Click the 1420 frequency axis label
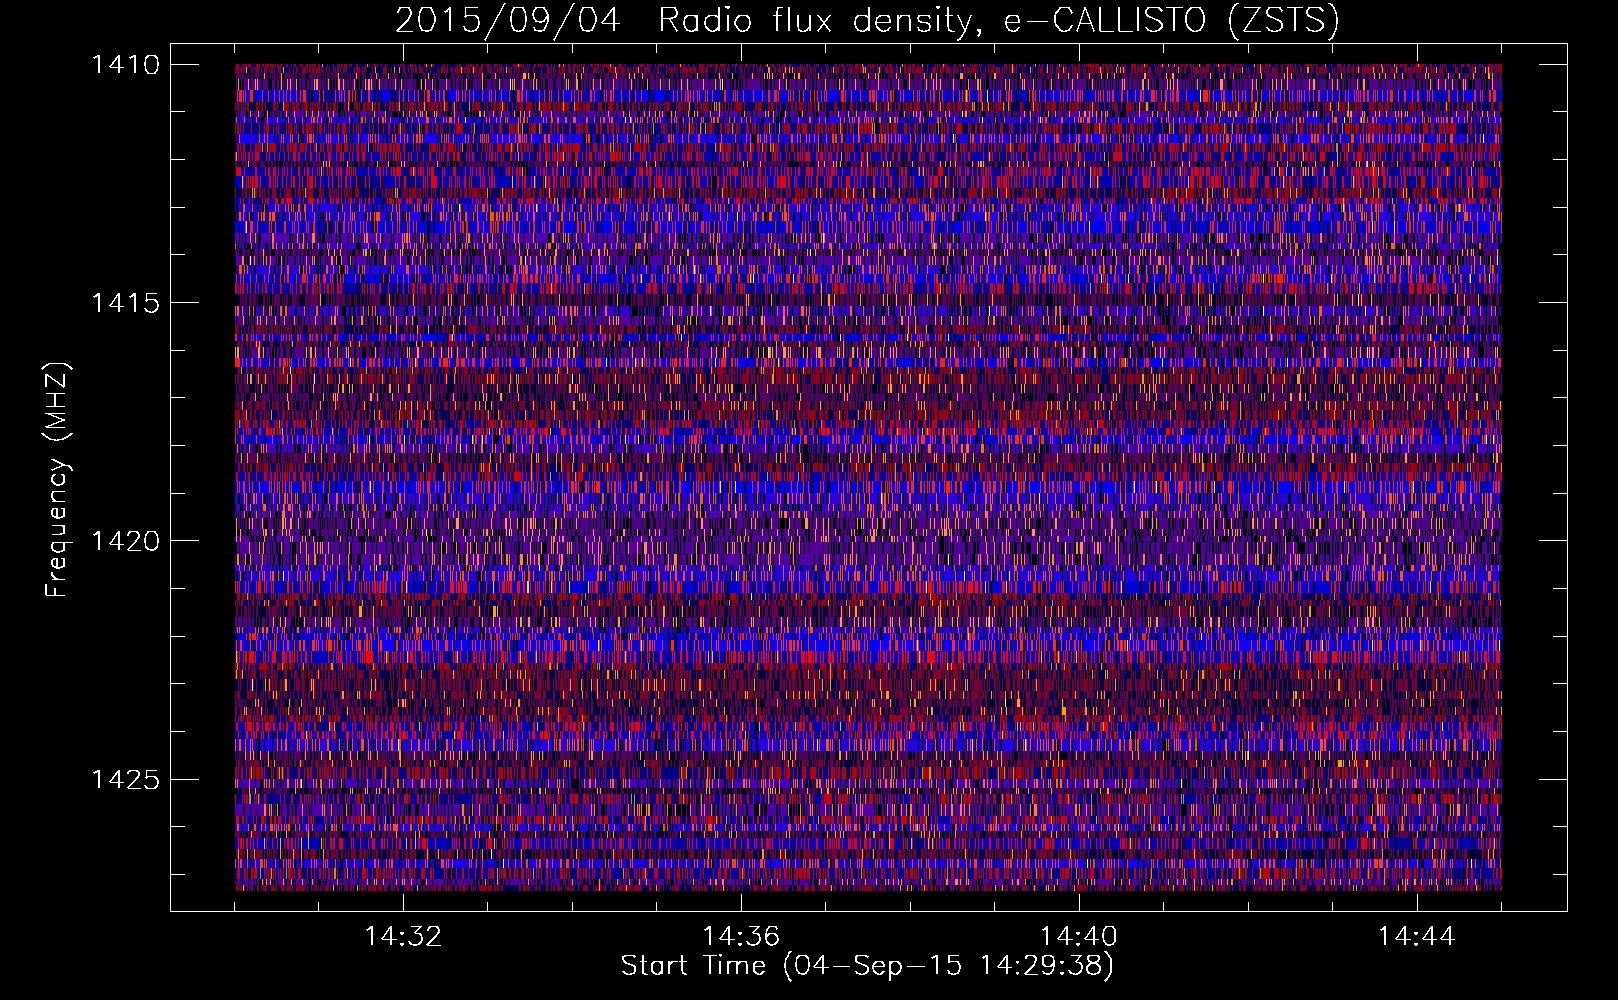The width and height of the screenshot is (1618, 1000). tap(126, 541)
